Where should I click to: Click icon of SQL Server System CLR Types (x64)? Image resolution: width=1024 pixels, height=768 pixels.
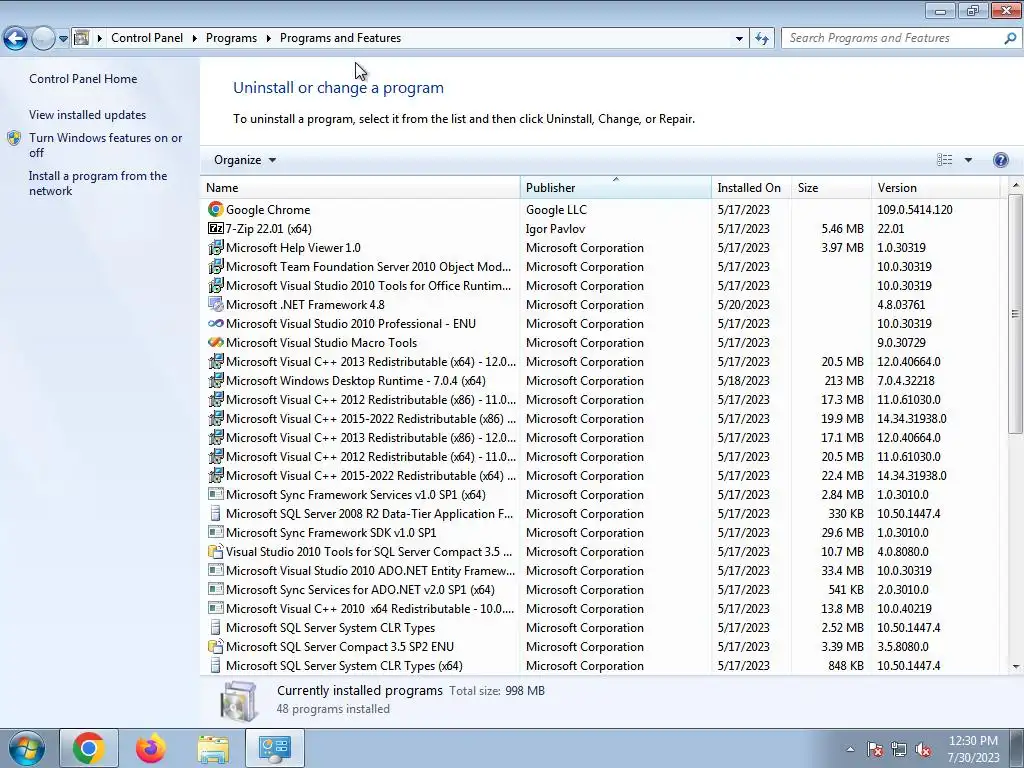pyautogui.click(x=216, y=665)
